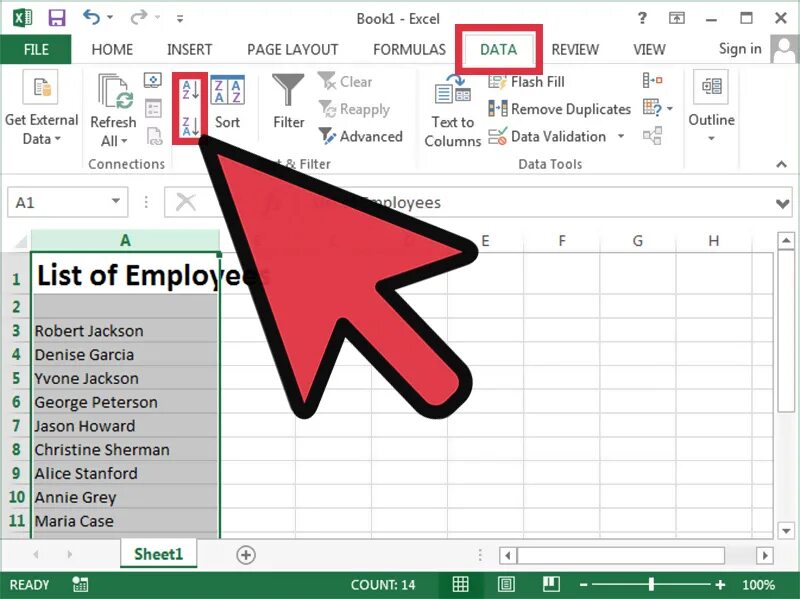Click Flash Fill
Viewport: 800px width, 599px height.
click(526, 82)
